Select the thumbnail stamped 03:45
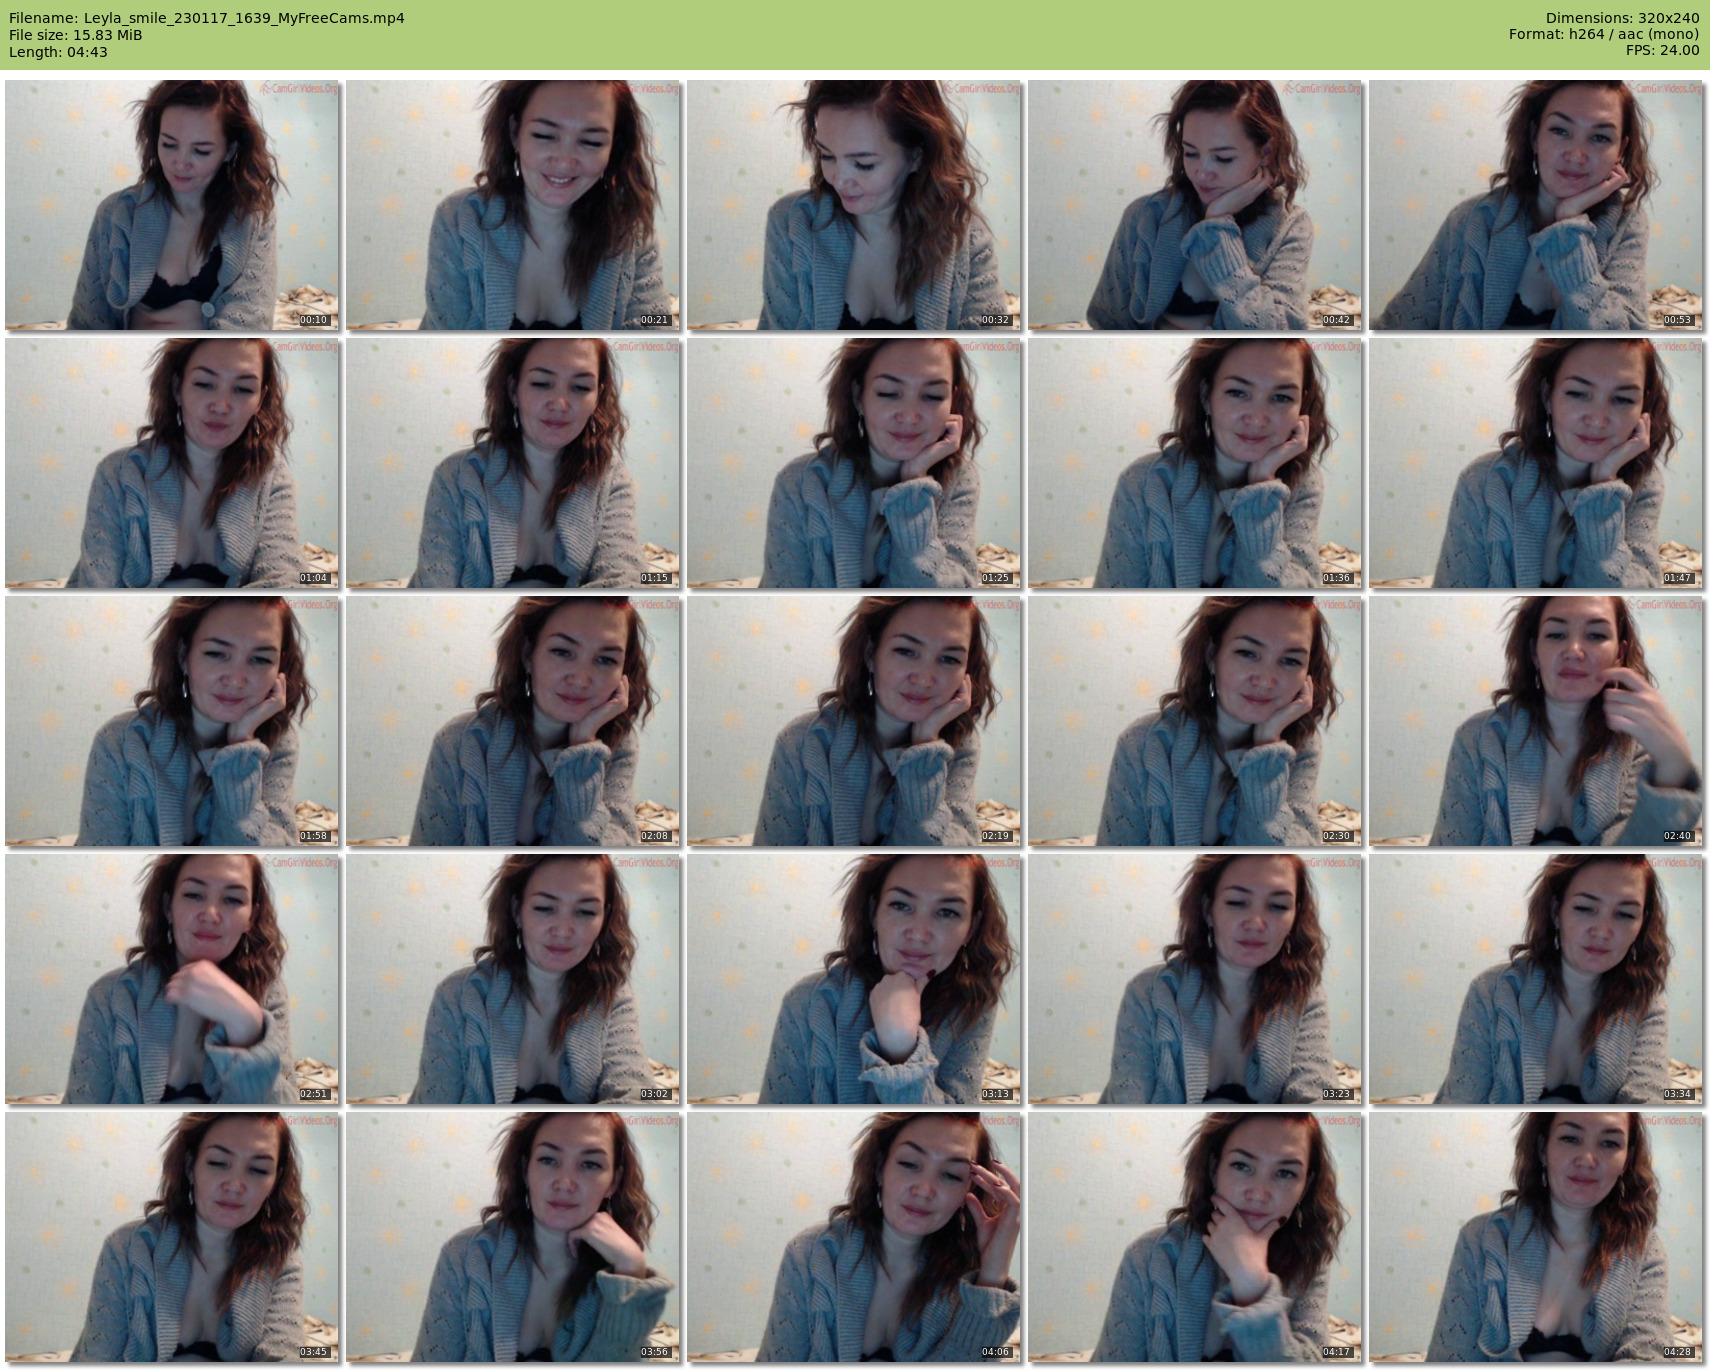1710x1370 pixels. click(x=172, y=1237)
